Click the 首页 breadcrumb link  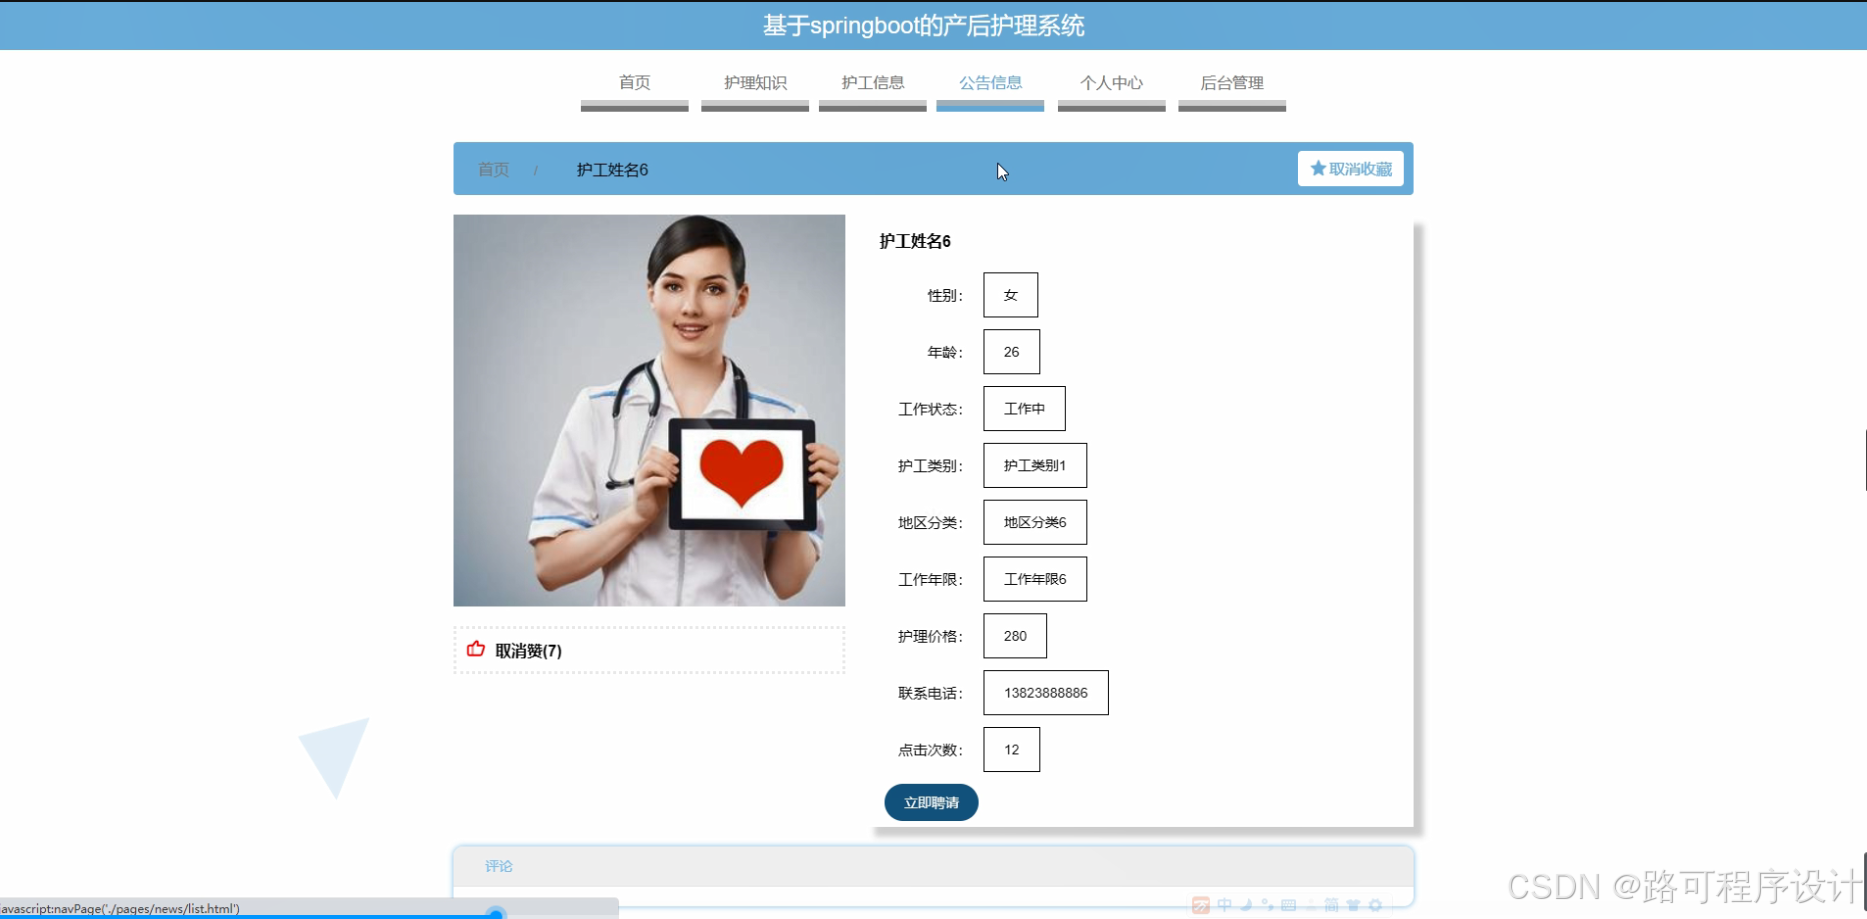[493, 170]
